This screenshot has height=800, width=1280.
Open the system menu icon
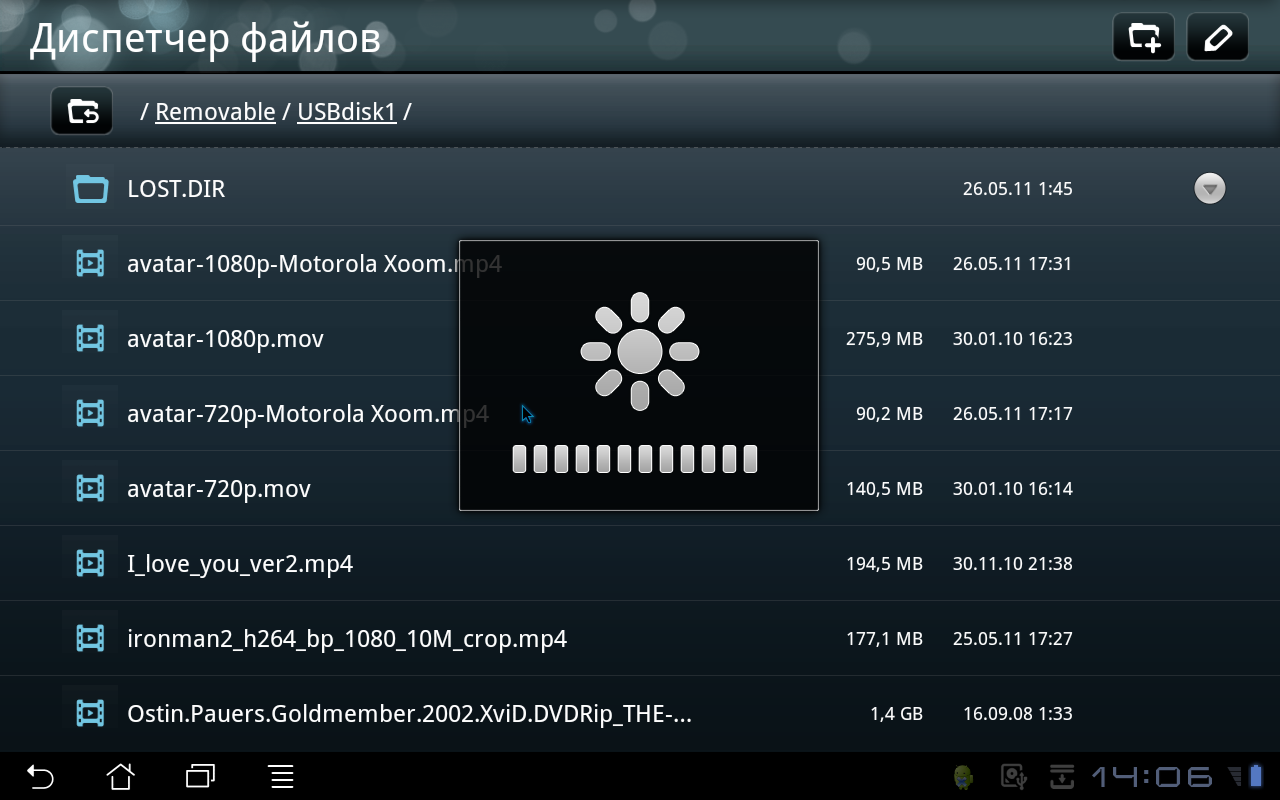click(281, 776)
